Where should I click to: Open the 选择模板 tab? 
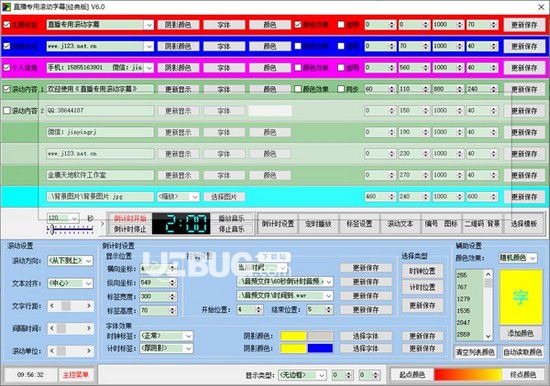524,224
